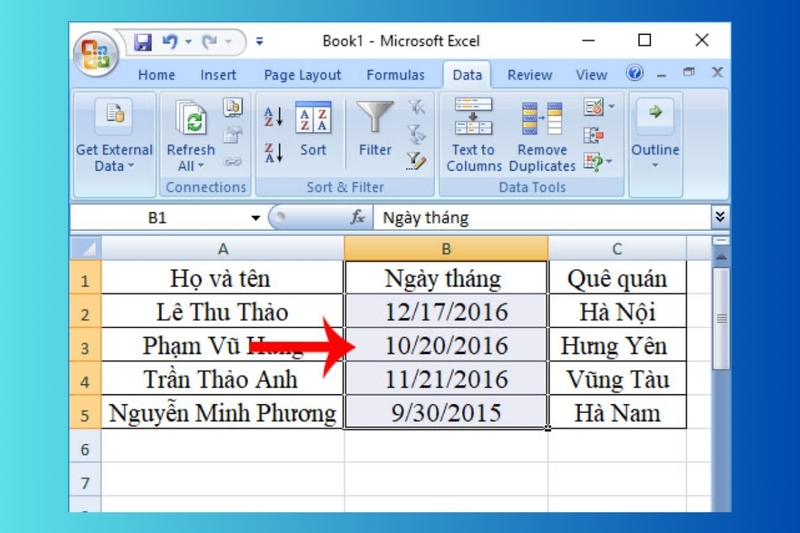800x533 pixels.
Task: Open Advanced filter options icon
Action: click(417, 162)
